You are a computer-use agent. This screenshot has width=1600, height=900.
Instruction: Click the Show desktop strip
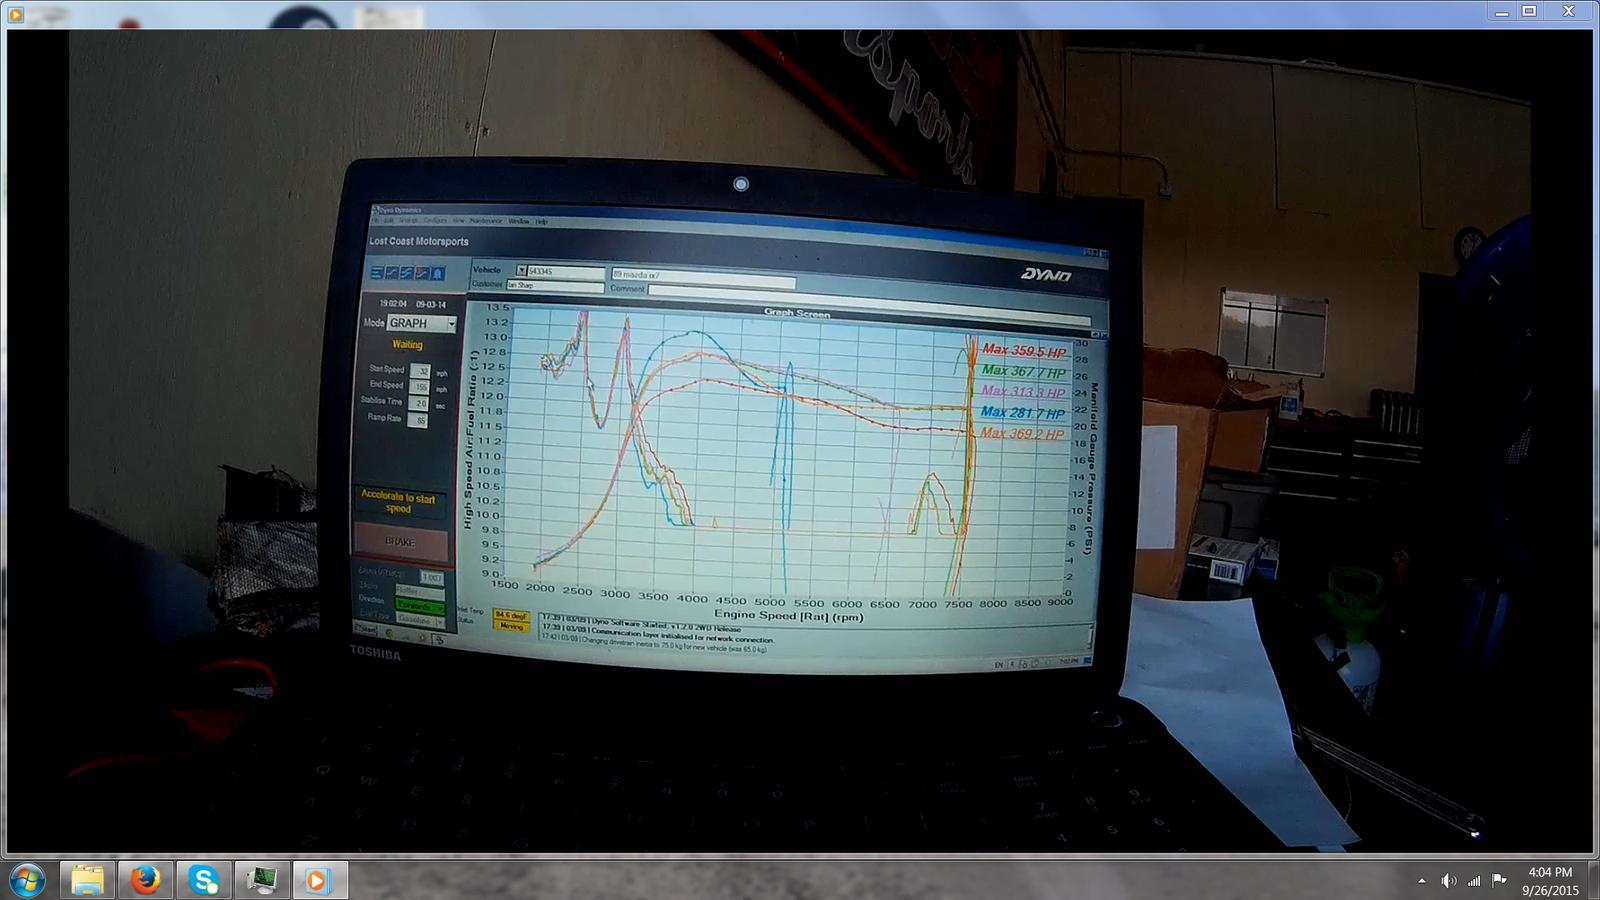tap(1594, 880)
